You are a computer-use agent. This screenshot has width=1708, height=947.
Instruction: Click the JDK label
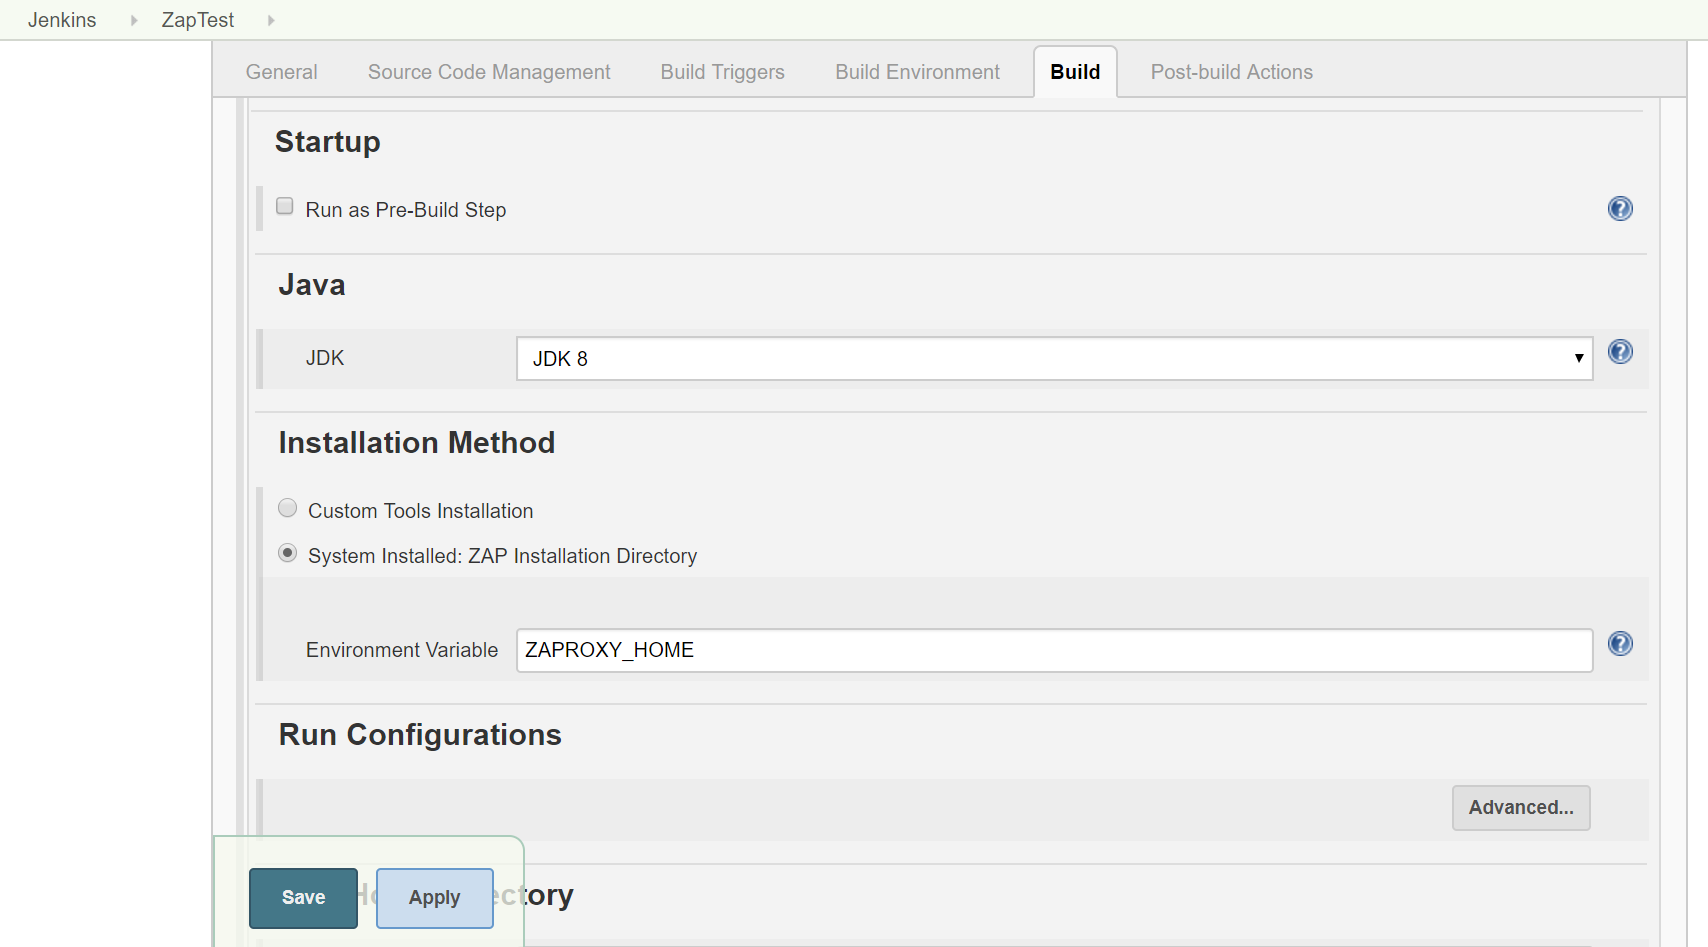pyautogui.click(x=325, y=358)
